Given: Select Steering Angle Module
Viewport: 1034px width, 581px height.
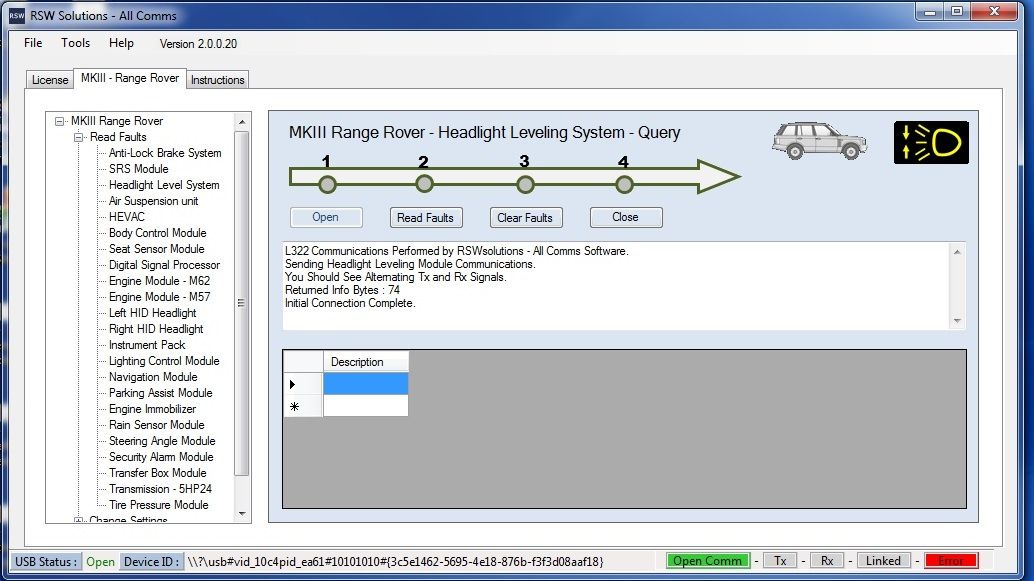Looking at the screenshot, I should 162,441.
